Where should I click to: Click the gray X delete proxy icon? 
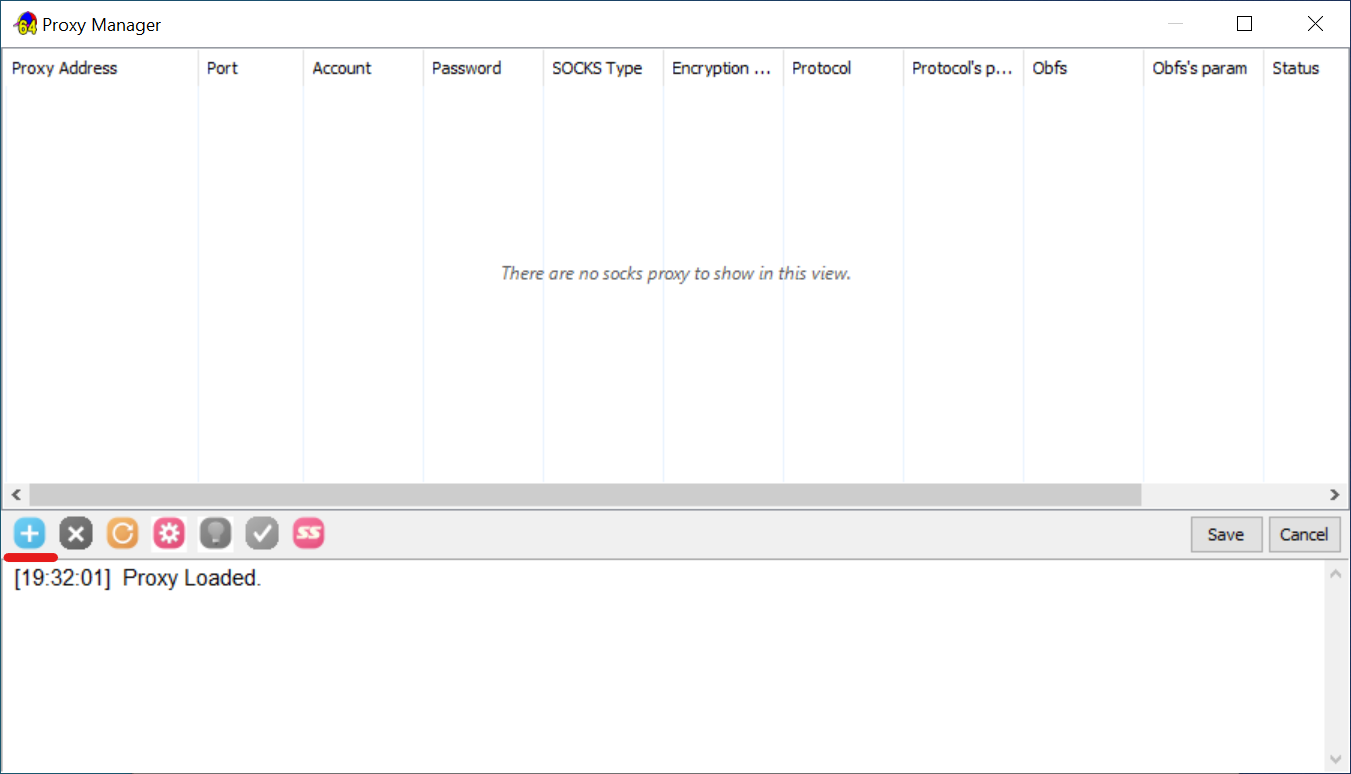[x=76, y=534]
